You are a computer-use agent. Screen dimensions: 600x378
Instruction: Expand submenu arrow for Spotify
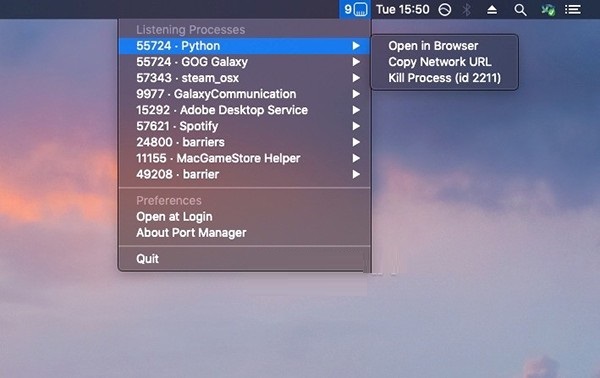click(x=356, y=126)
